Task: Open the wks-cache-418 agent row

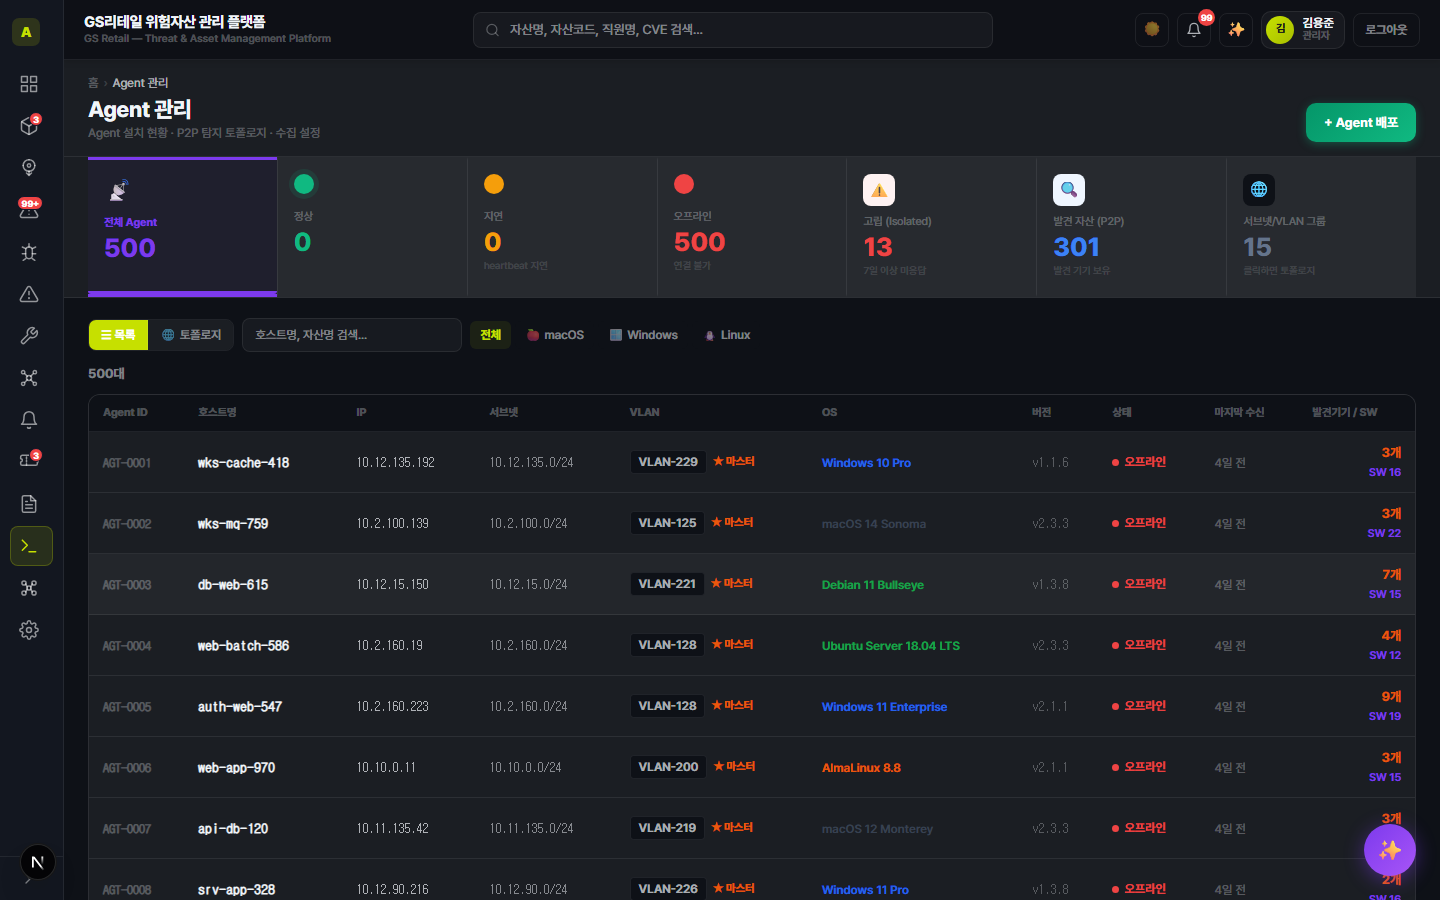Action: tap(752, 462)
